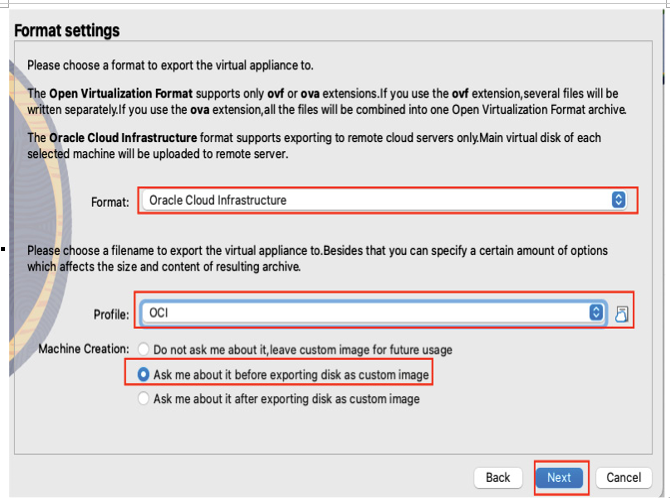Click the 'Format settings' heading
Image resolution: width=670 pixels, height=503 pixels.
click(x=67, y=31)
